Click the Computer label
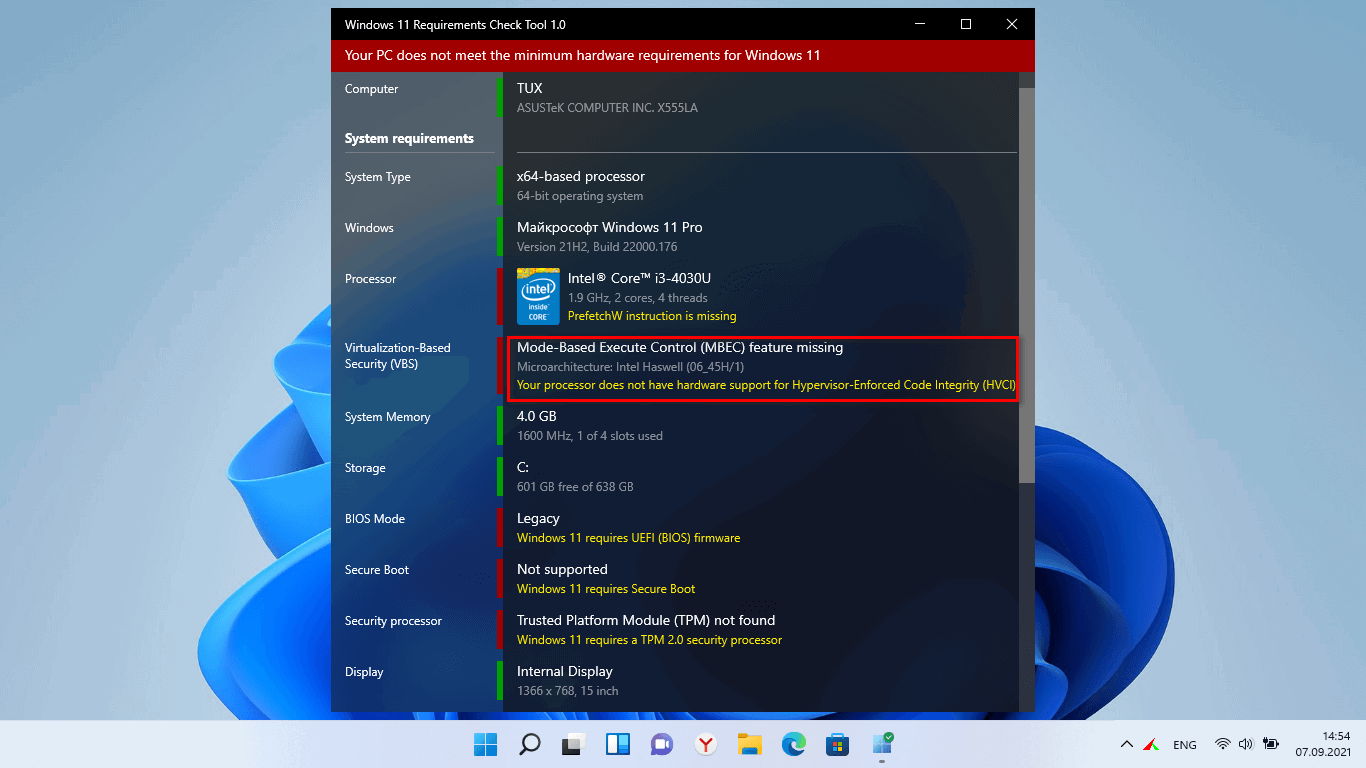The height and width of the screenshot is (768, 1366). pos(372,89)
